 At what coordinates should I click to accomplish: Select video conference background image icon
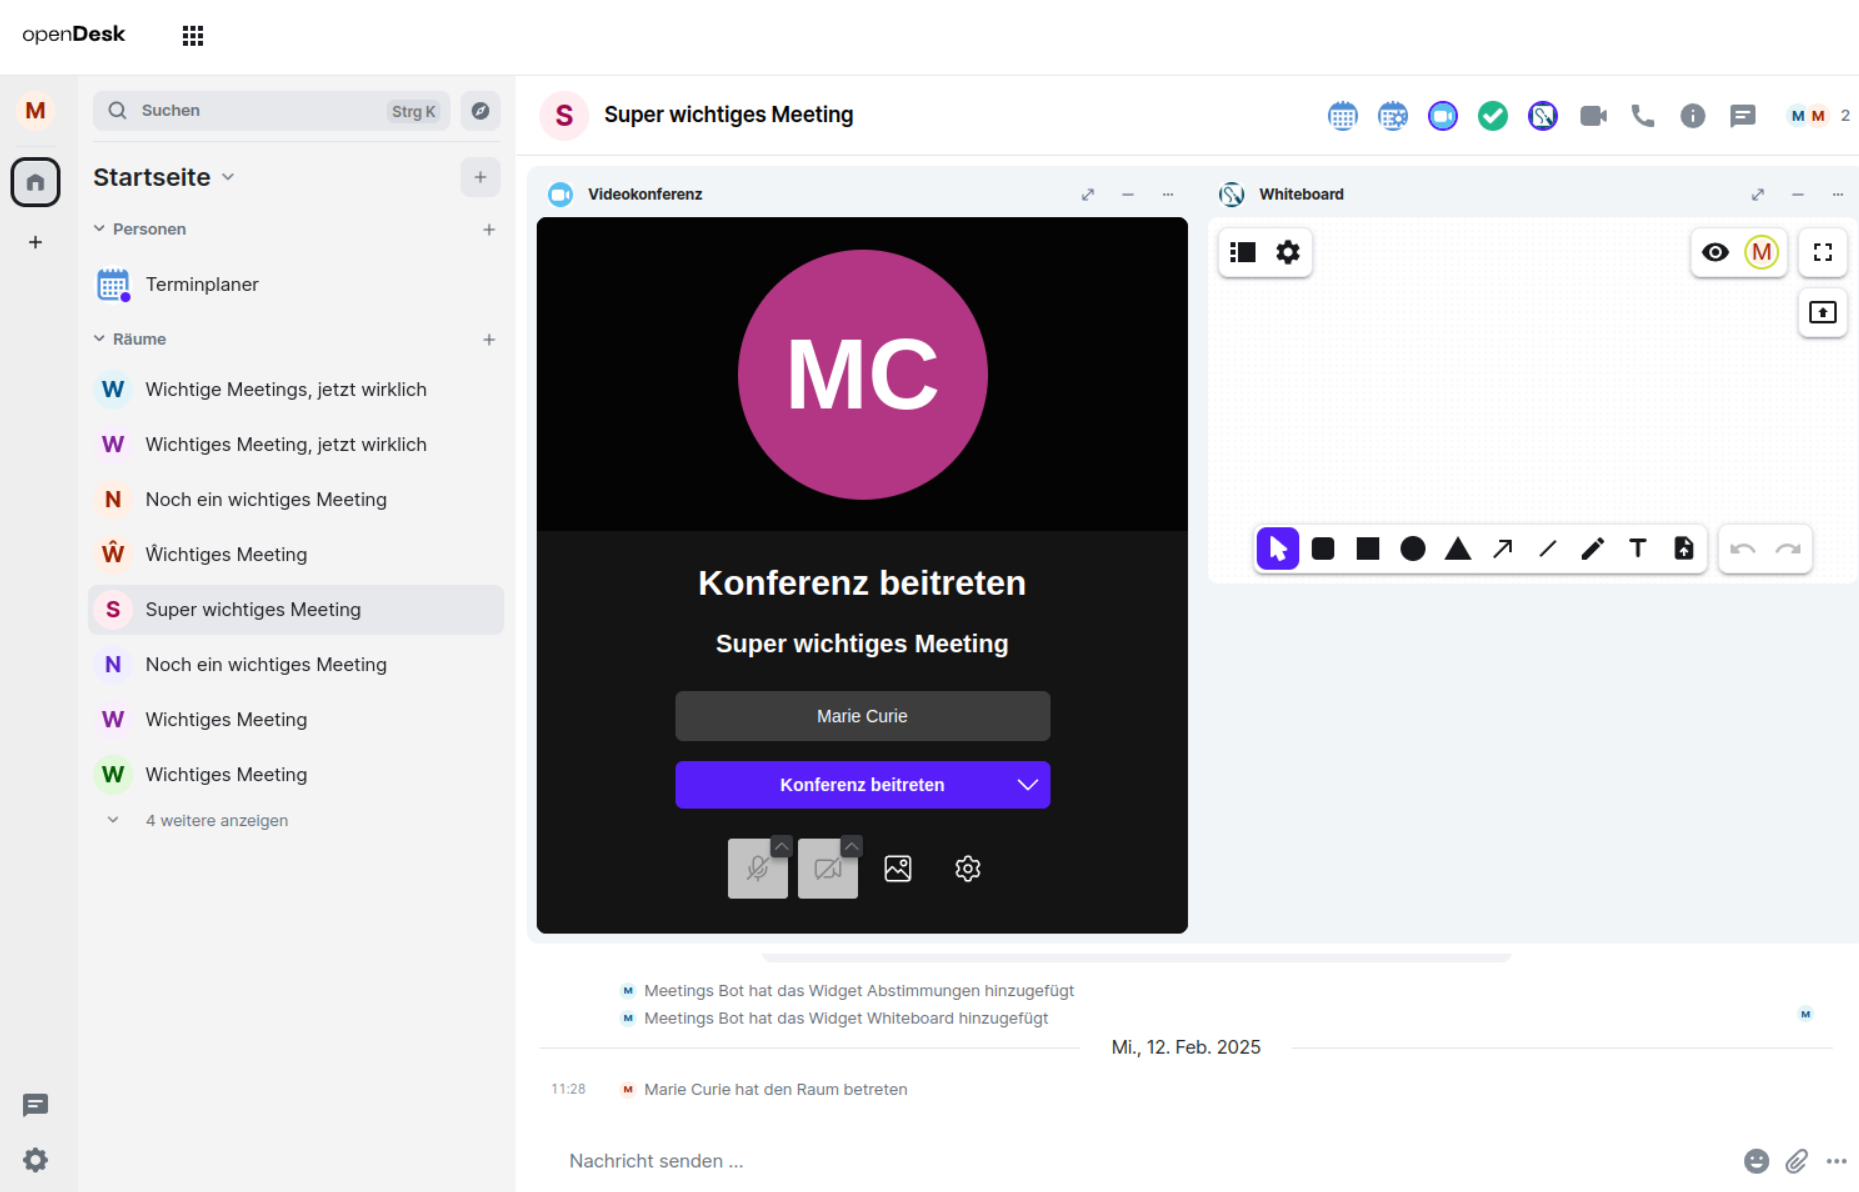click(x=898, y=869)
